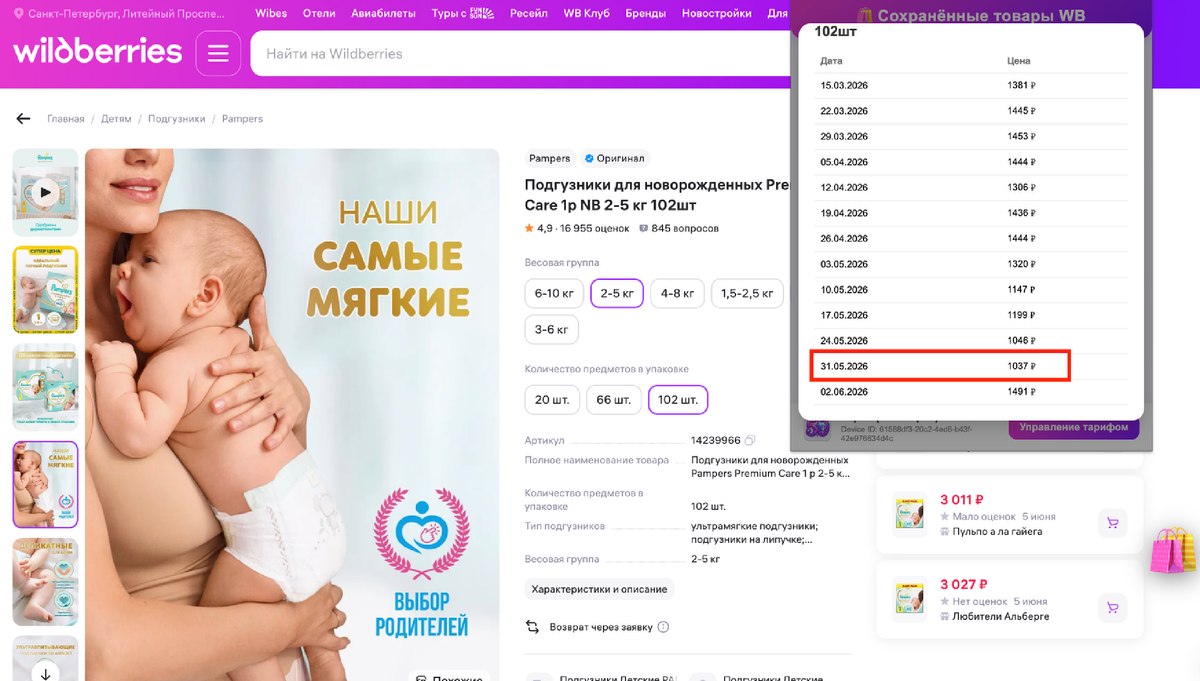Focus the 'Найти на Wildberries' search field
Screen dimensions: 1200x681
520,53
